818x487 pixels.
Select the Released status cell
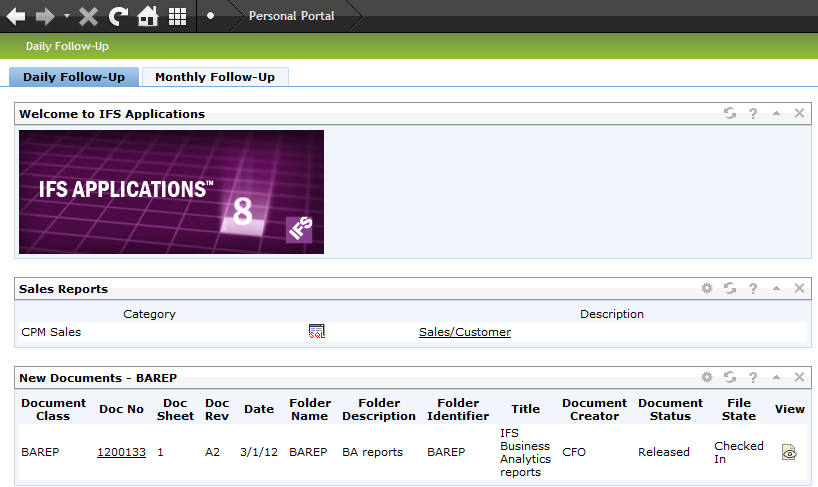[664, 452]
